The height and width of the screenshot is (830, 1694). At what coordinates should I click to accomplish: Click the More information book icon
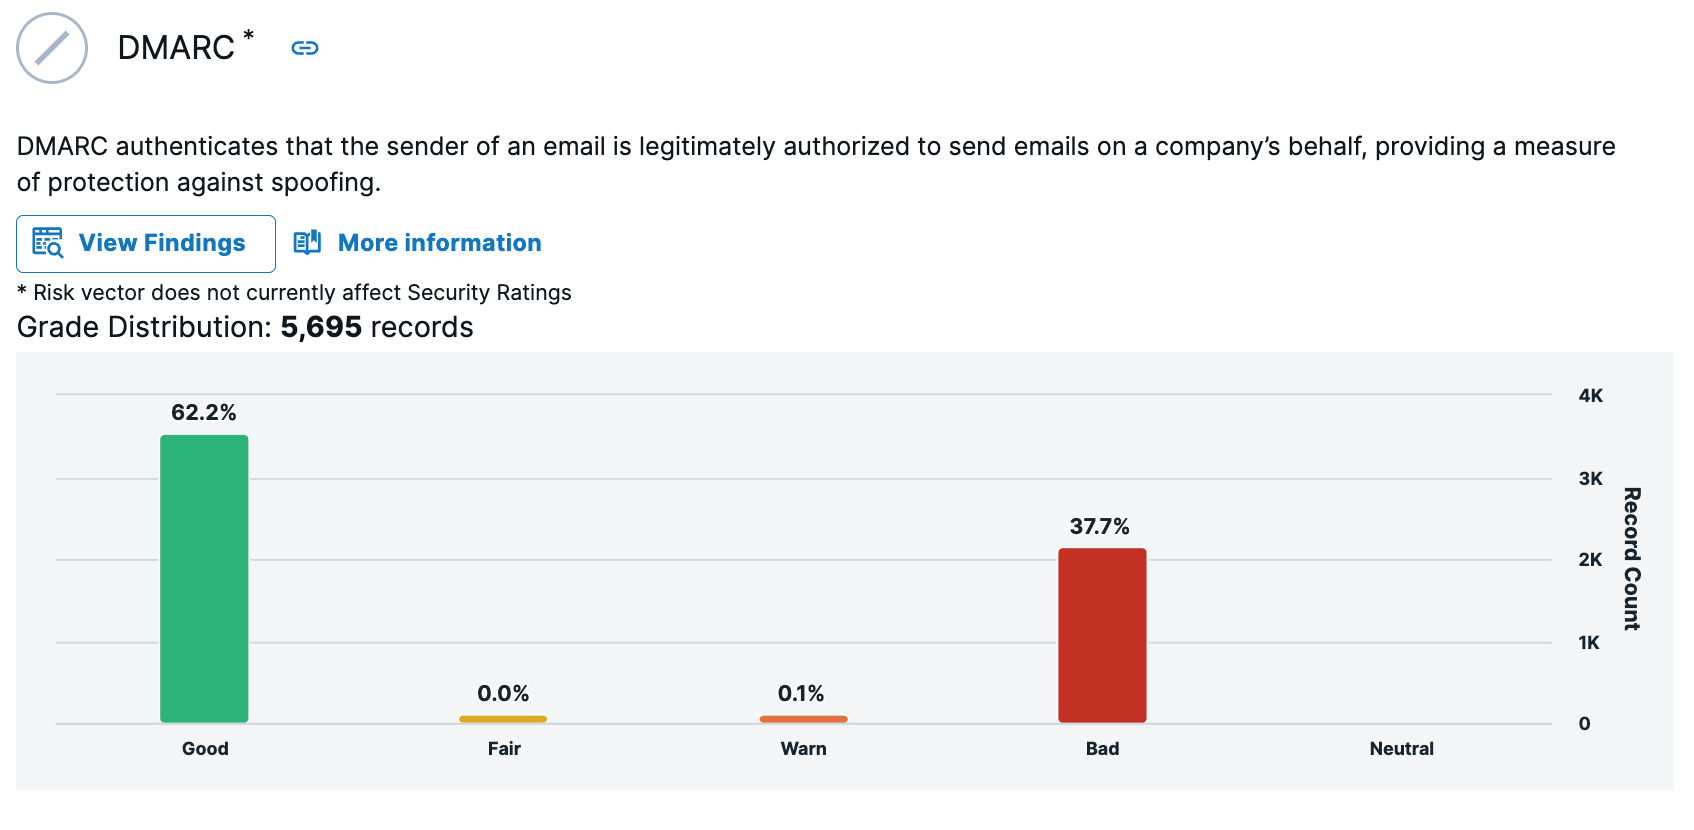tap(307, 243)
